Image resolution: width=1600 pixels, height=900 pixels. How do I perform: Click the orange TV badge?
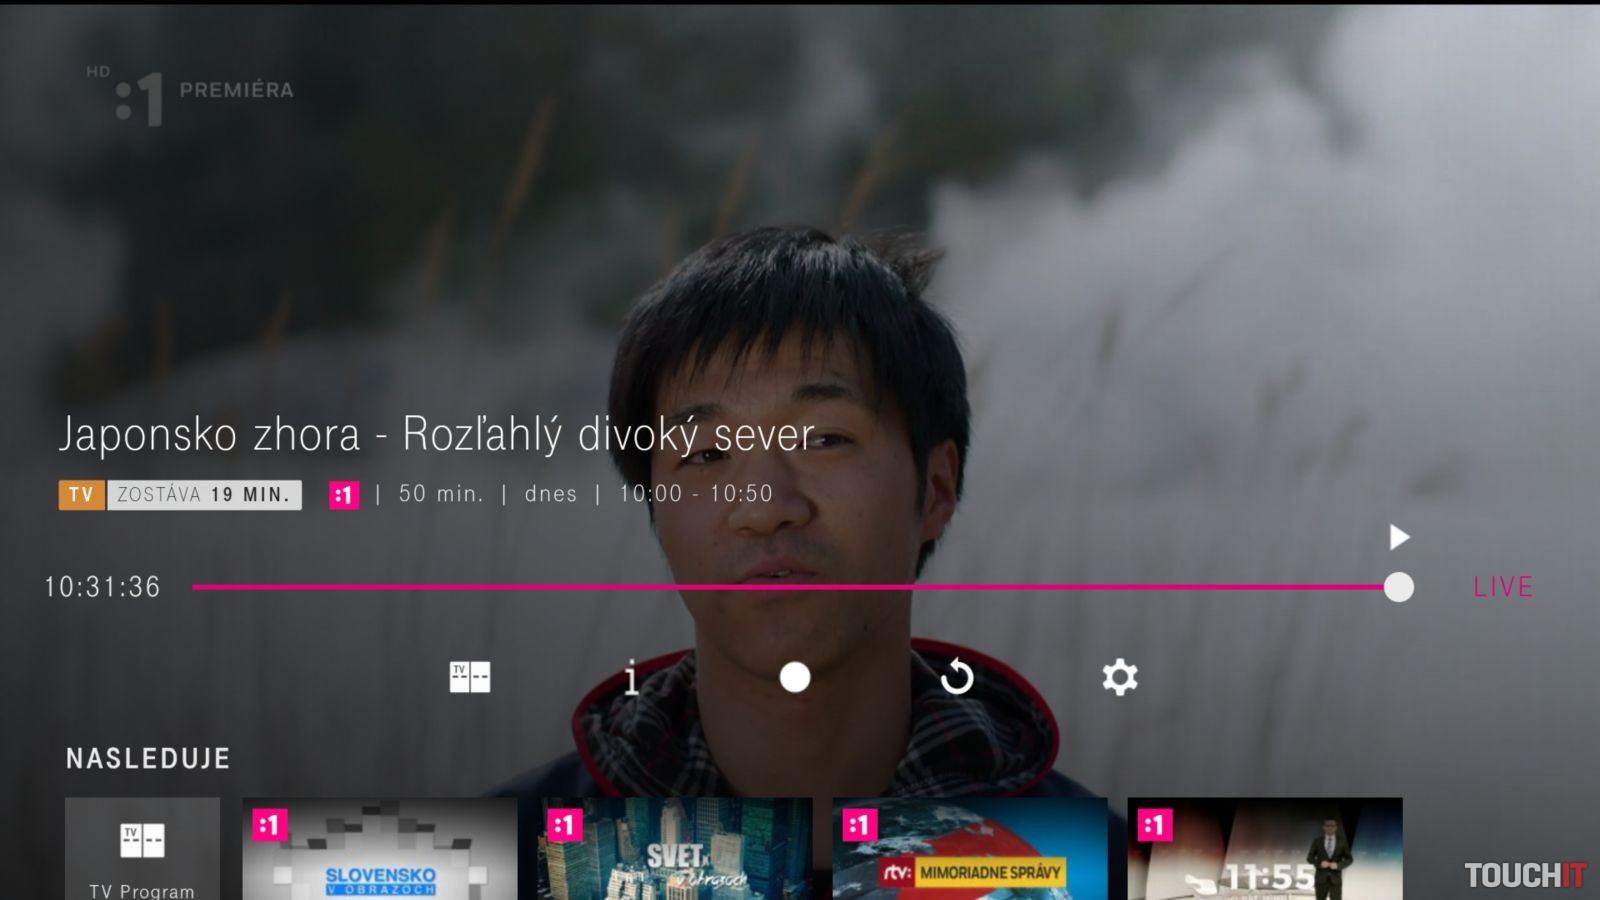point(82,495)
